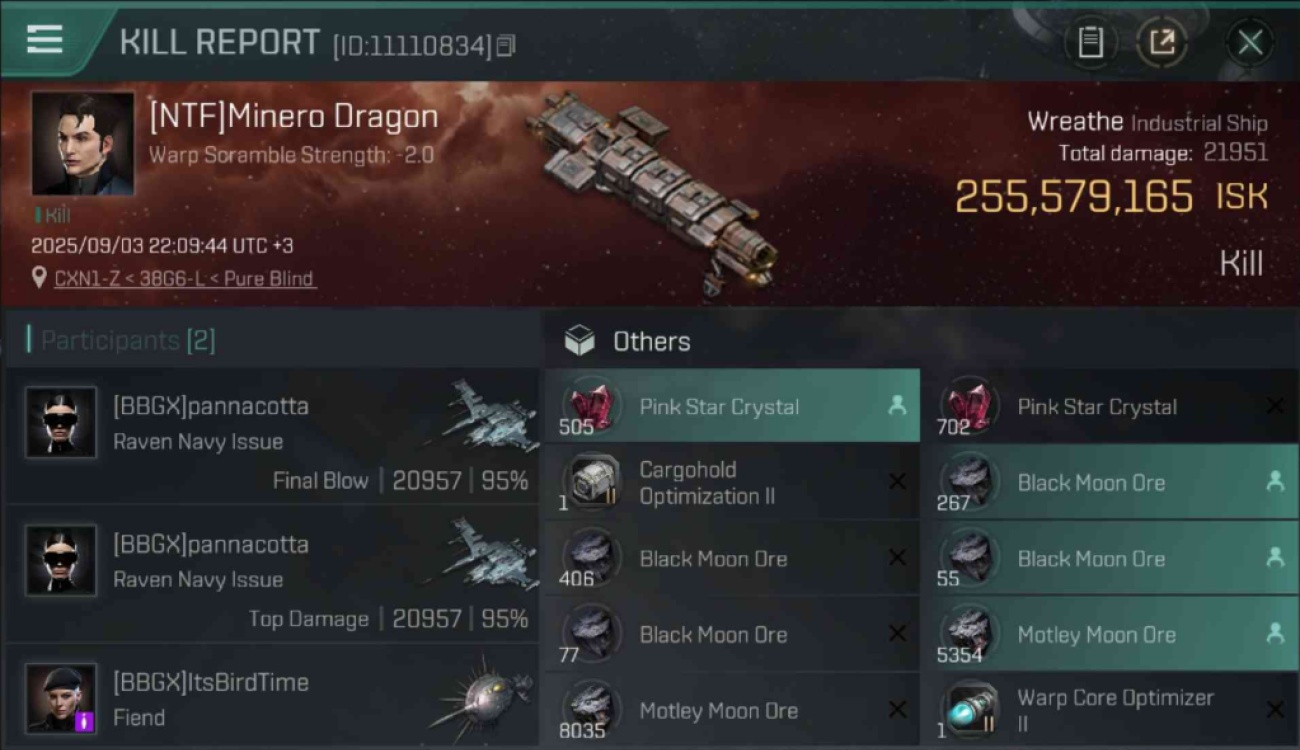The height and width of the screenshot is (750, 1300).
Task: Select Pink Star Crystal 505 item
Action: (x=732, y=406)
